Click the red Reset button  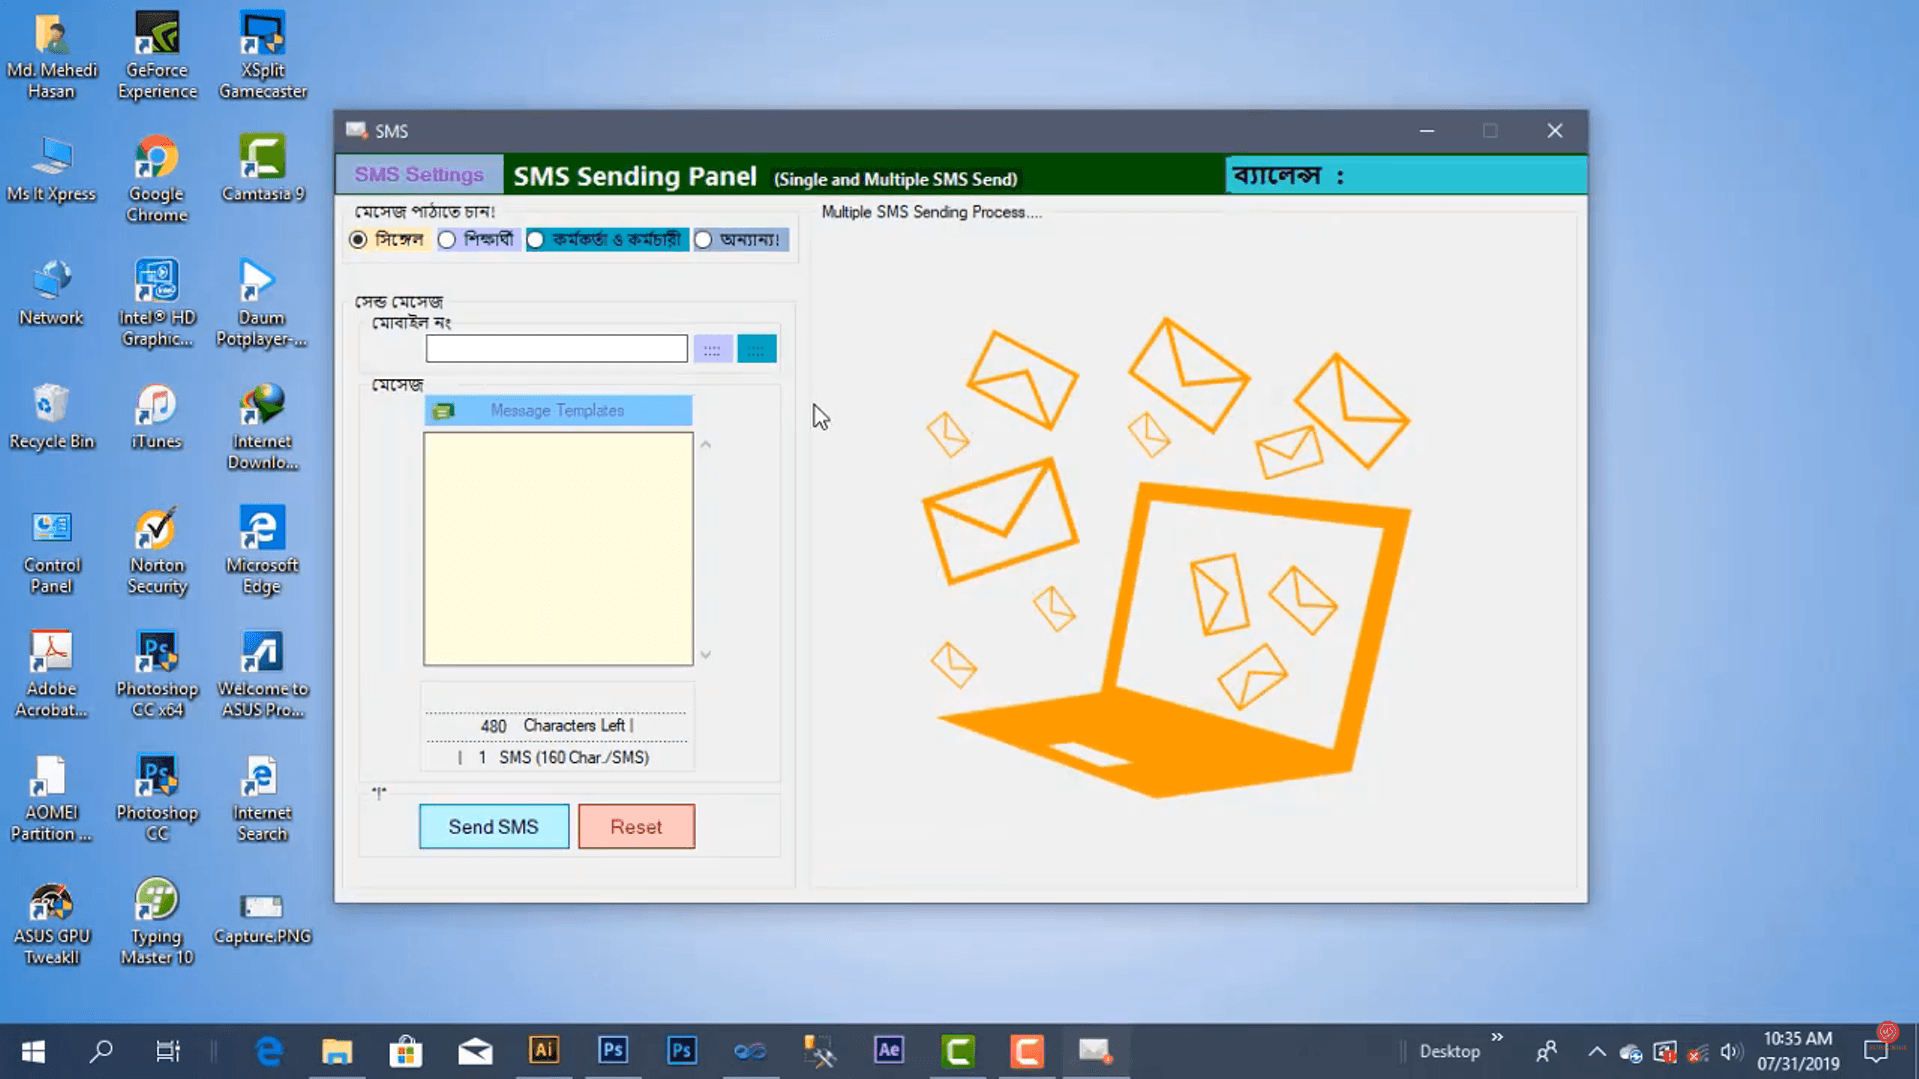pyautogui.click(x=636, y=826)
